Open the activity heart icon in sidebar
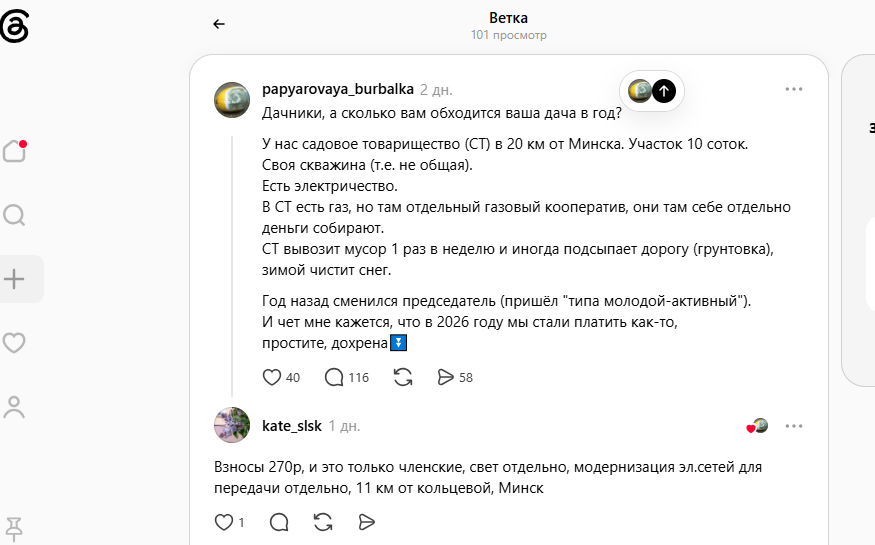Screen dimensions: 875x545 14,343
